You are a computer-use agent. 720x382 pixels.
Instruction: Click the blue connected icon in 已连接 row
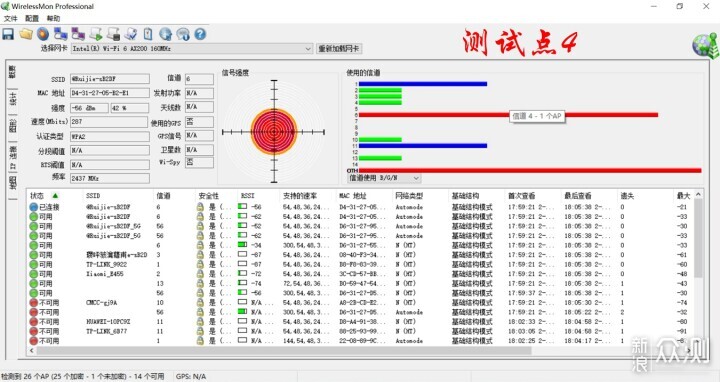point(34,207)
